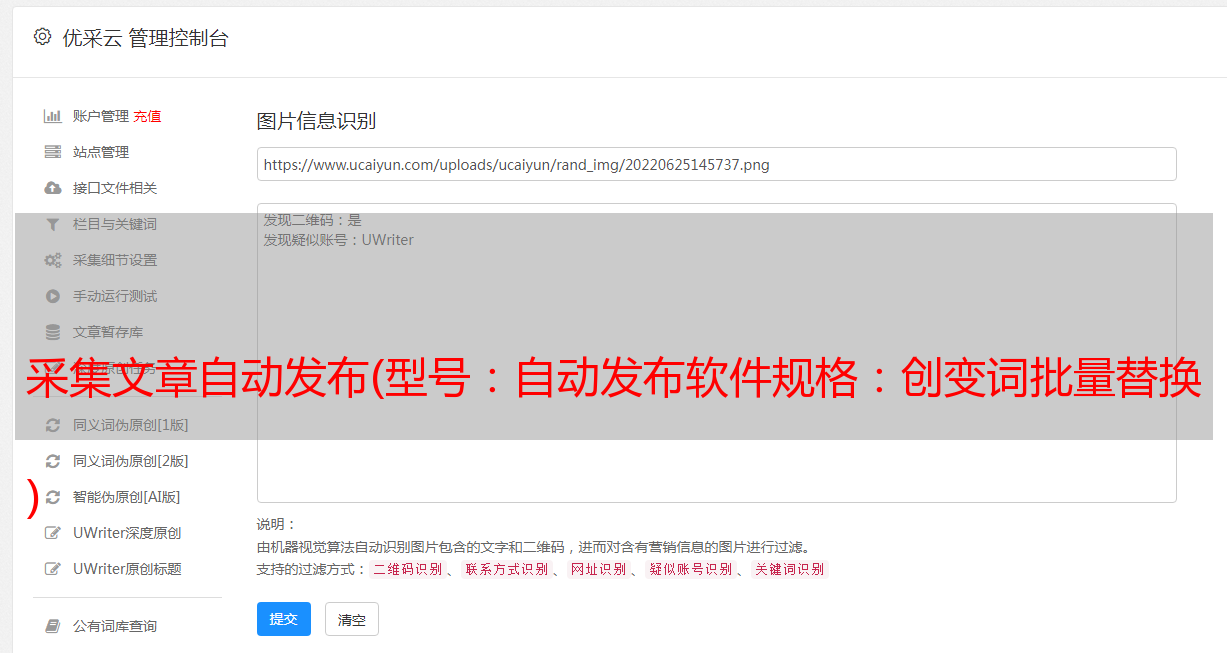Click the image URL input field
The width and height of the screenshot is (1227, 653).
point(716,164)
